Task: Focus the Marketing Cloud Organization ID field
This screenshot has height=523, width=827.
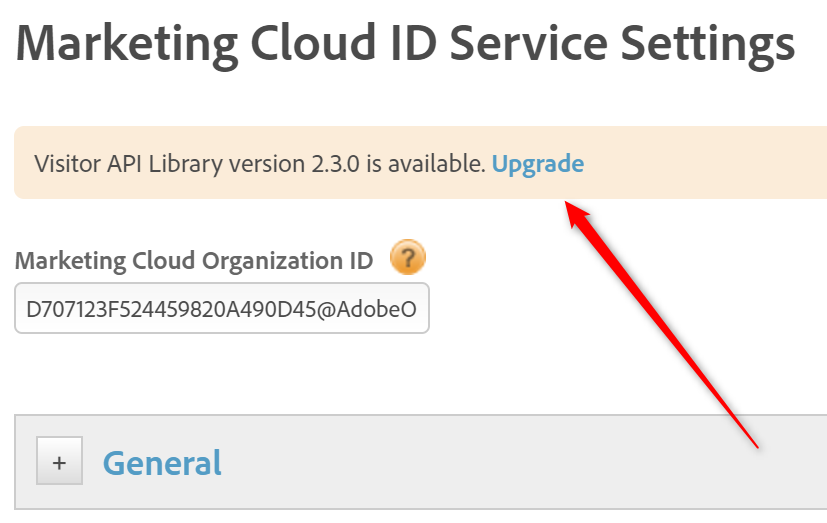Action: 221,310
